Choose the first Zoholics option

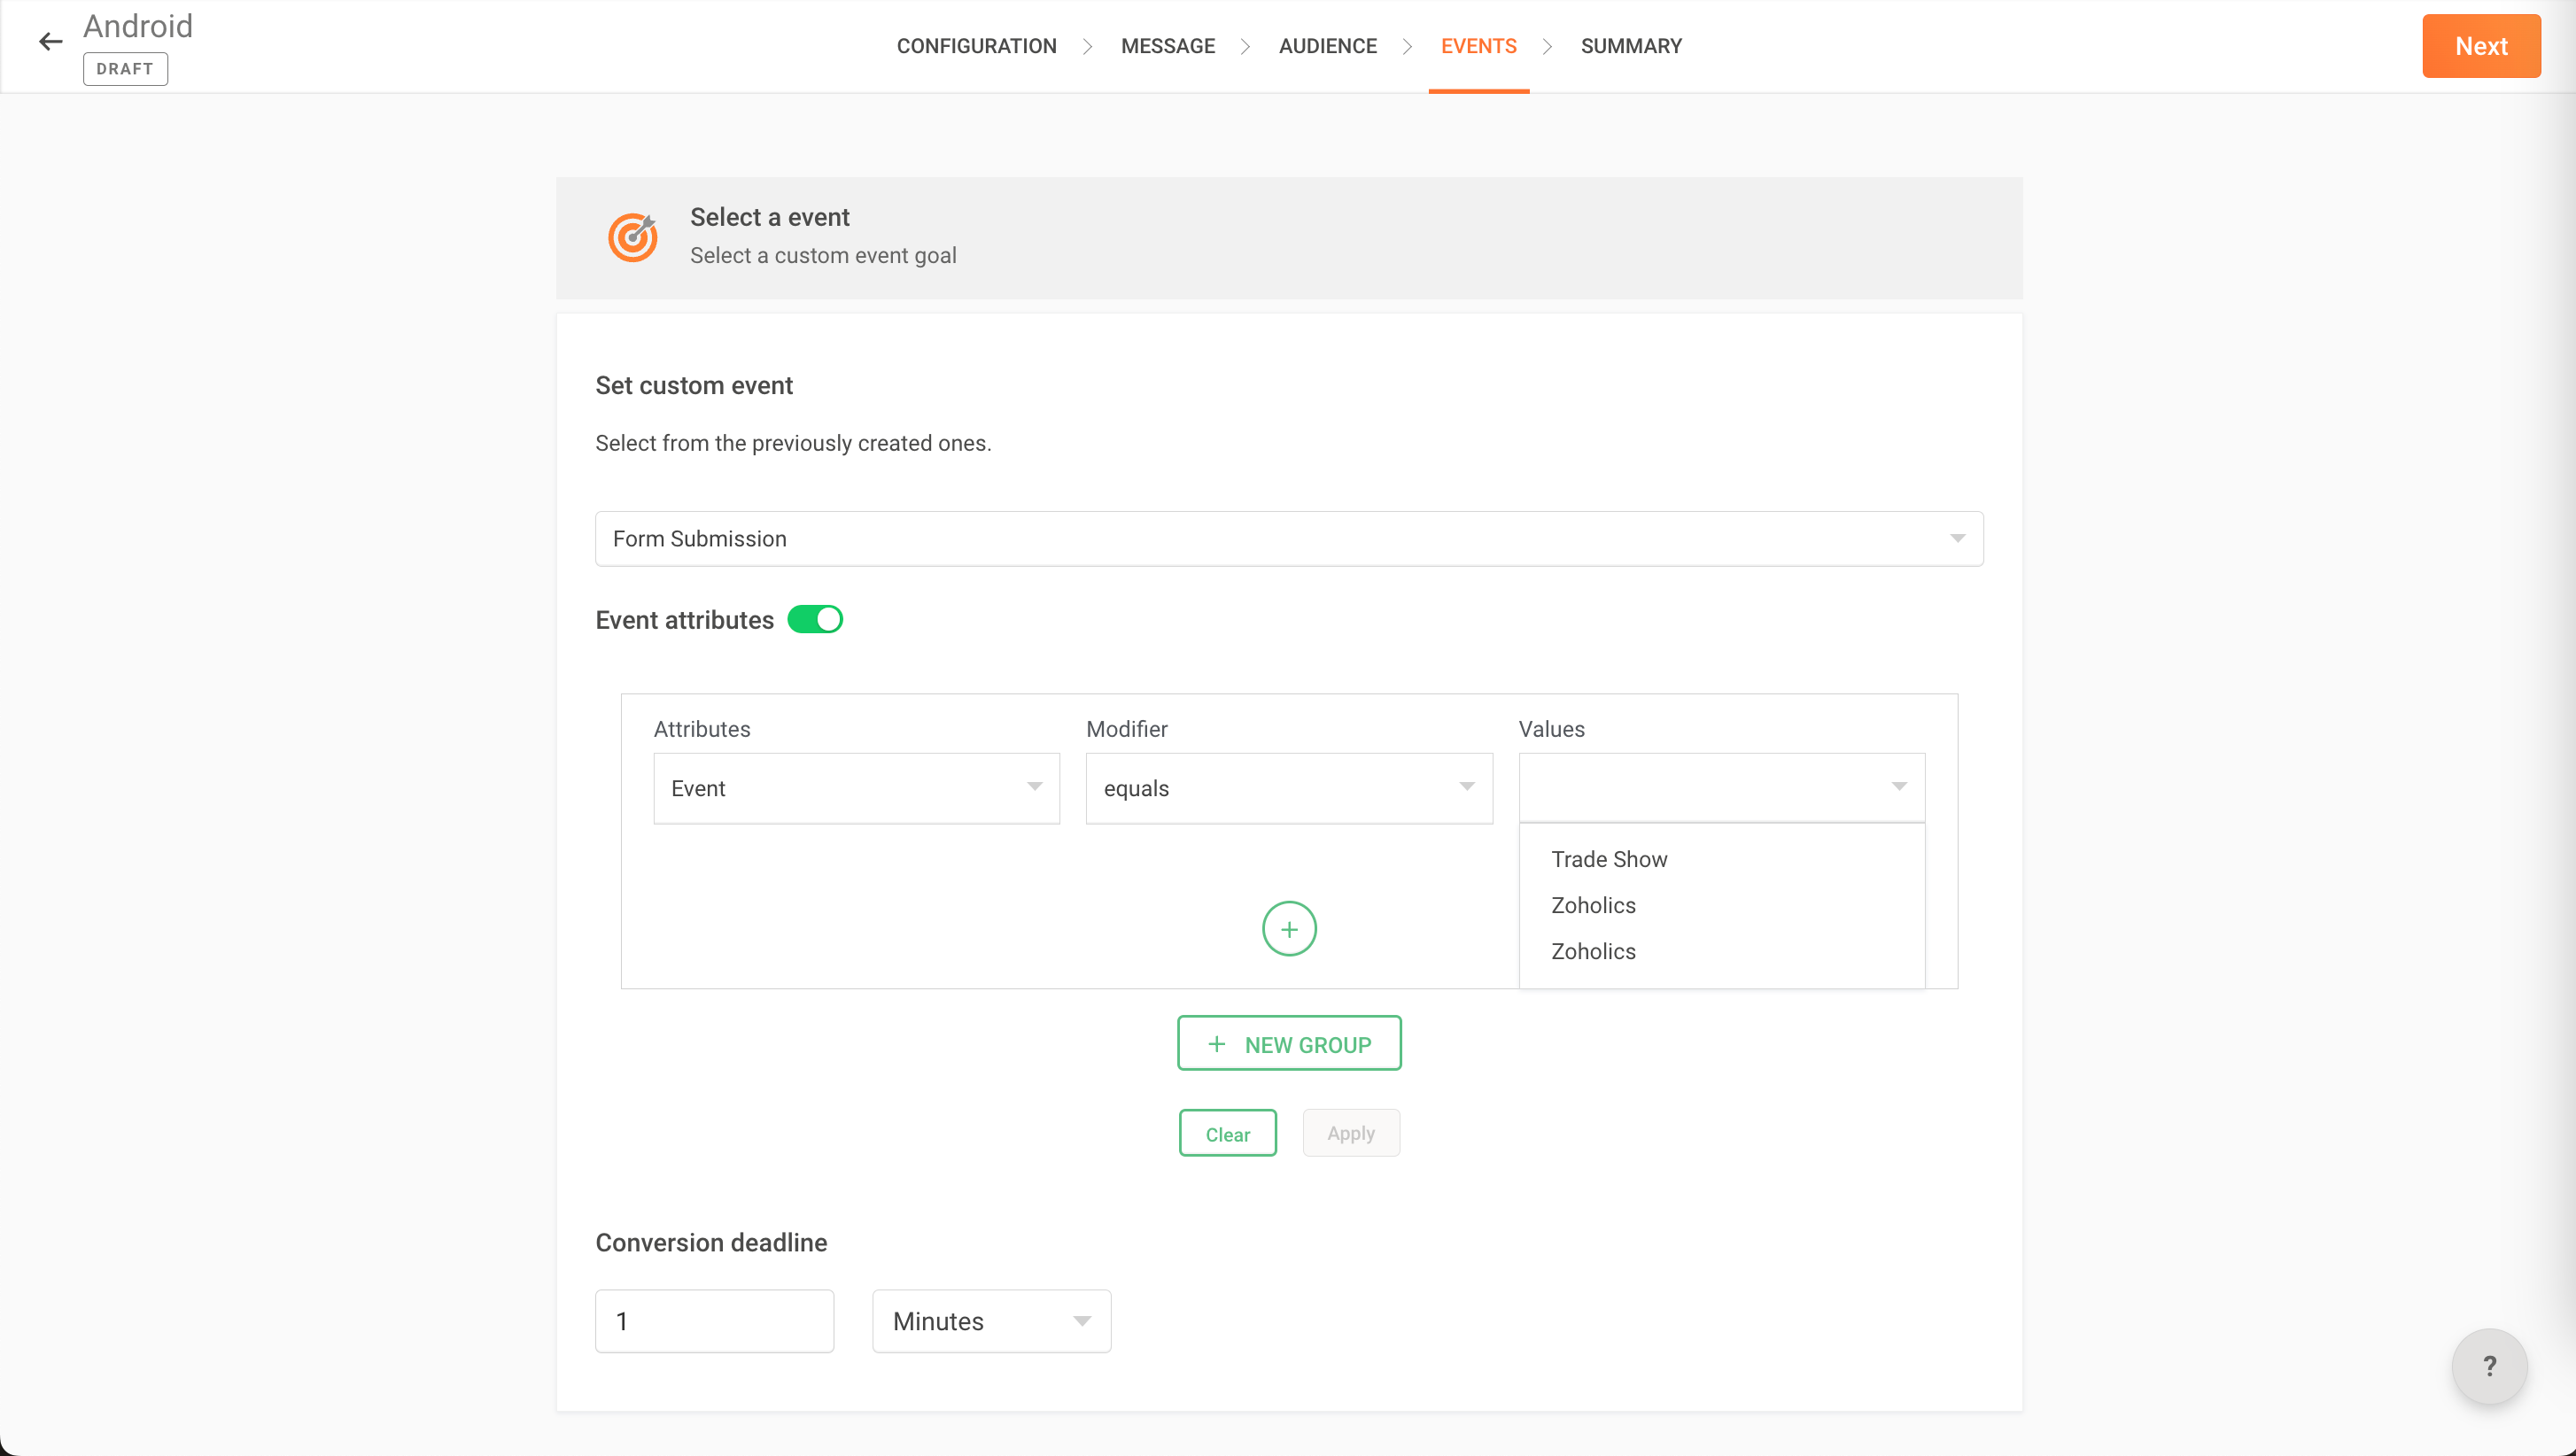(x=1593, y=905)
